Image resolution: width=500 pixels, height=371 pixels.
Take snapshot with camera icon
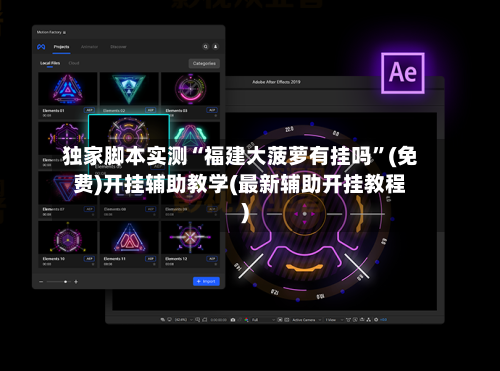[233, 320]
